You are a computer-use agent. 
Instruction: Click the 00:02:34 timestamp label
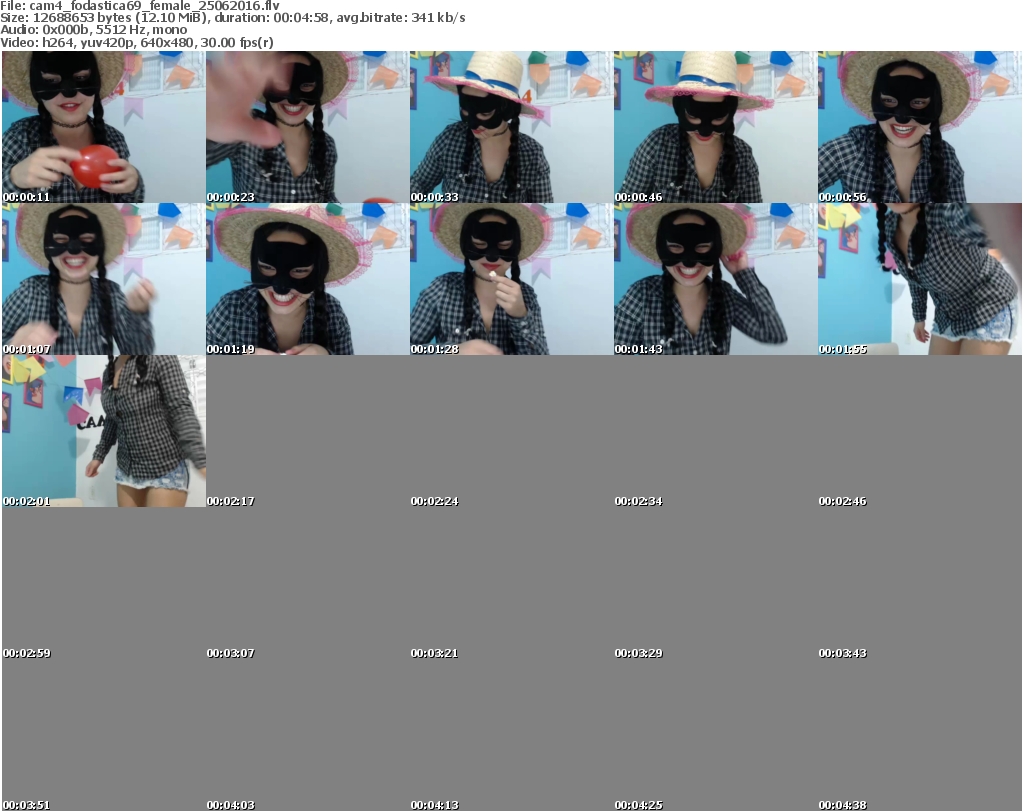tap(638, 501)
